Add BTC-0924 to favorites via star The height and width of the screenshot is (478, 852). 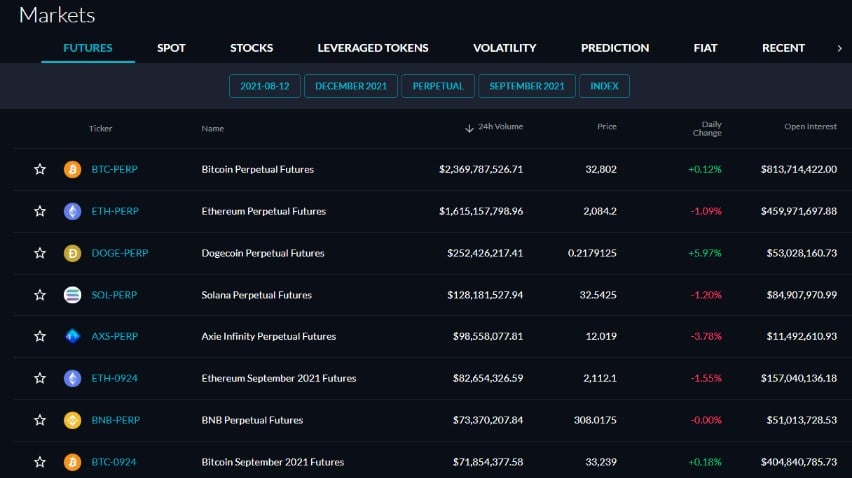pos(40,462)
